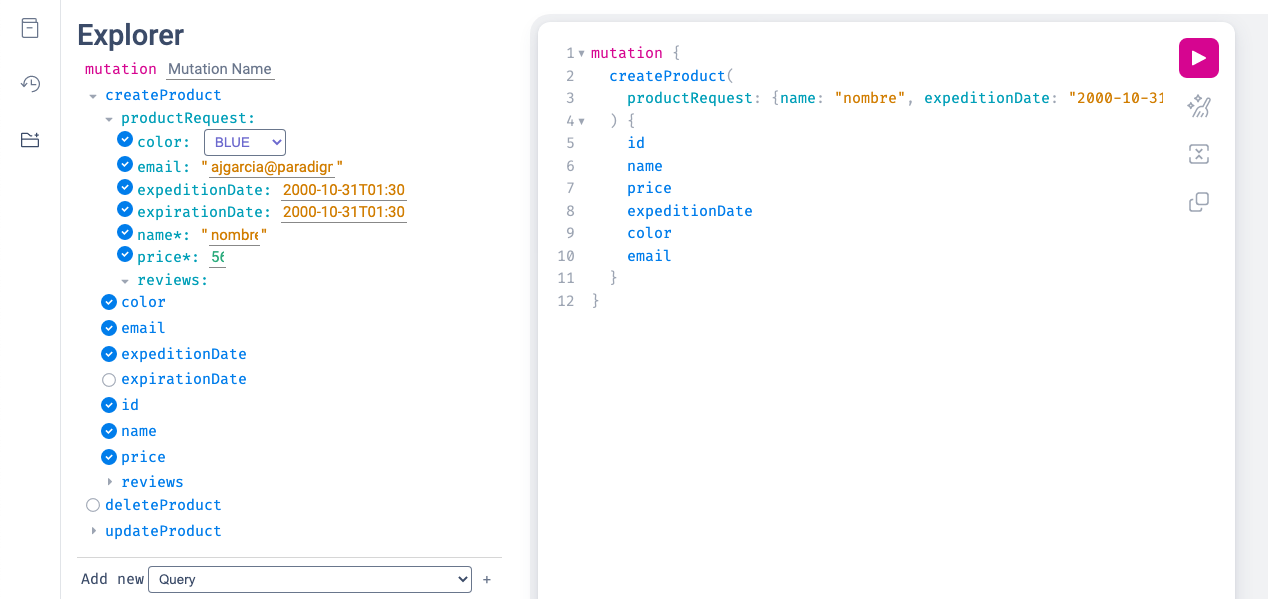Screen dimensions: 1268x599
Task: Prettify the query using the broom icon
Action: click(1198, 106)
